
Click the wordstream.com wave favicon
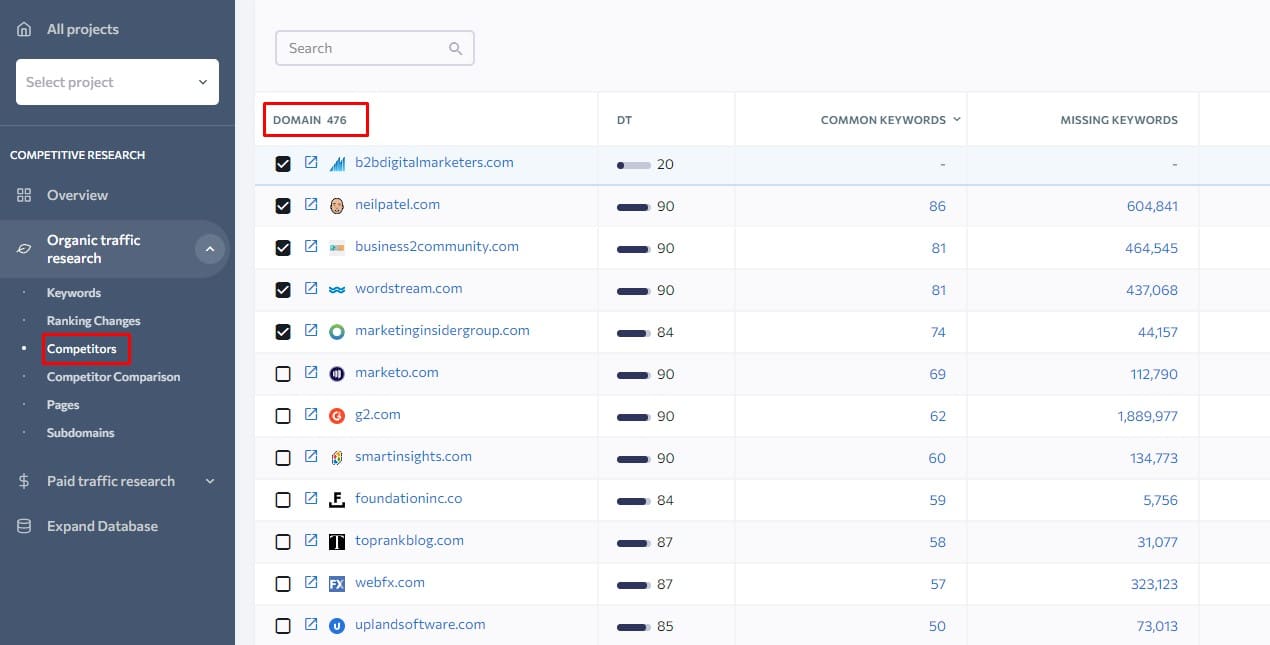337,290
